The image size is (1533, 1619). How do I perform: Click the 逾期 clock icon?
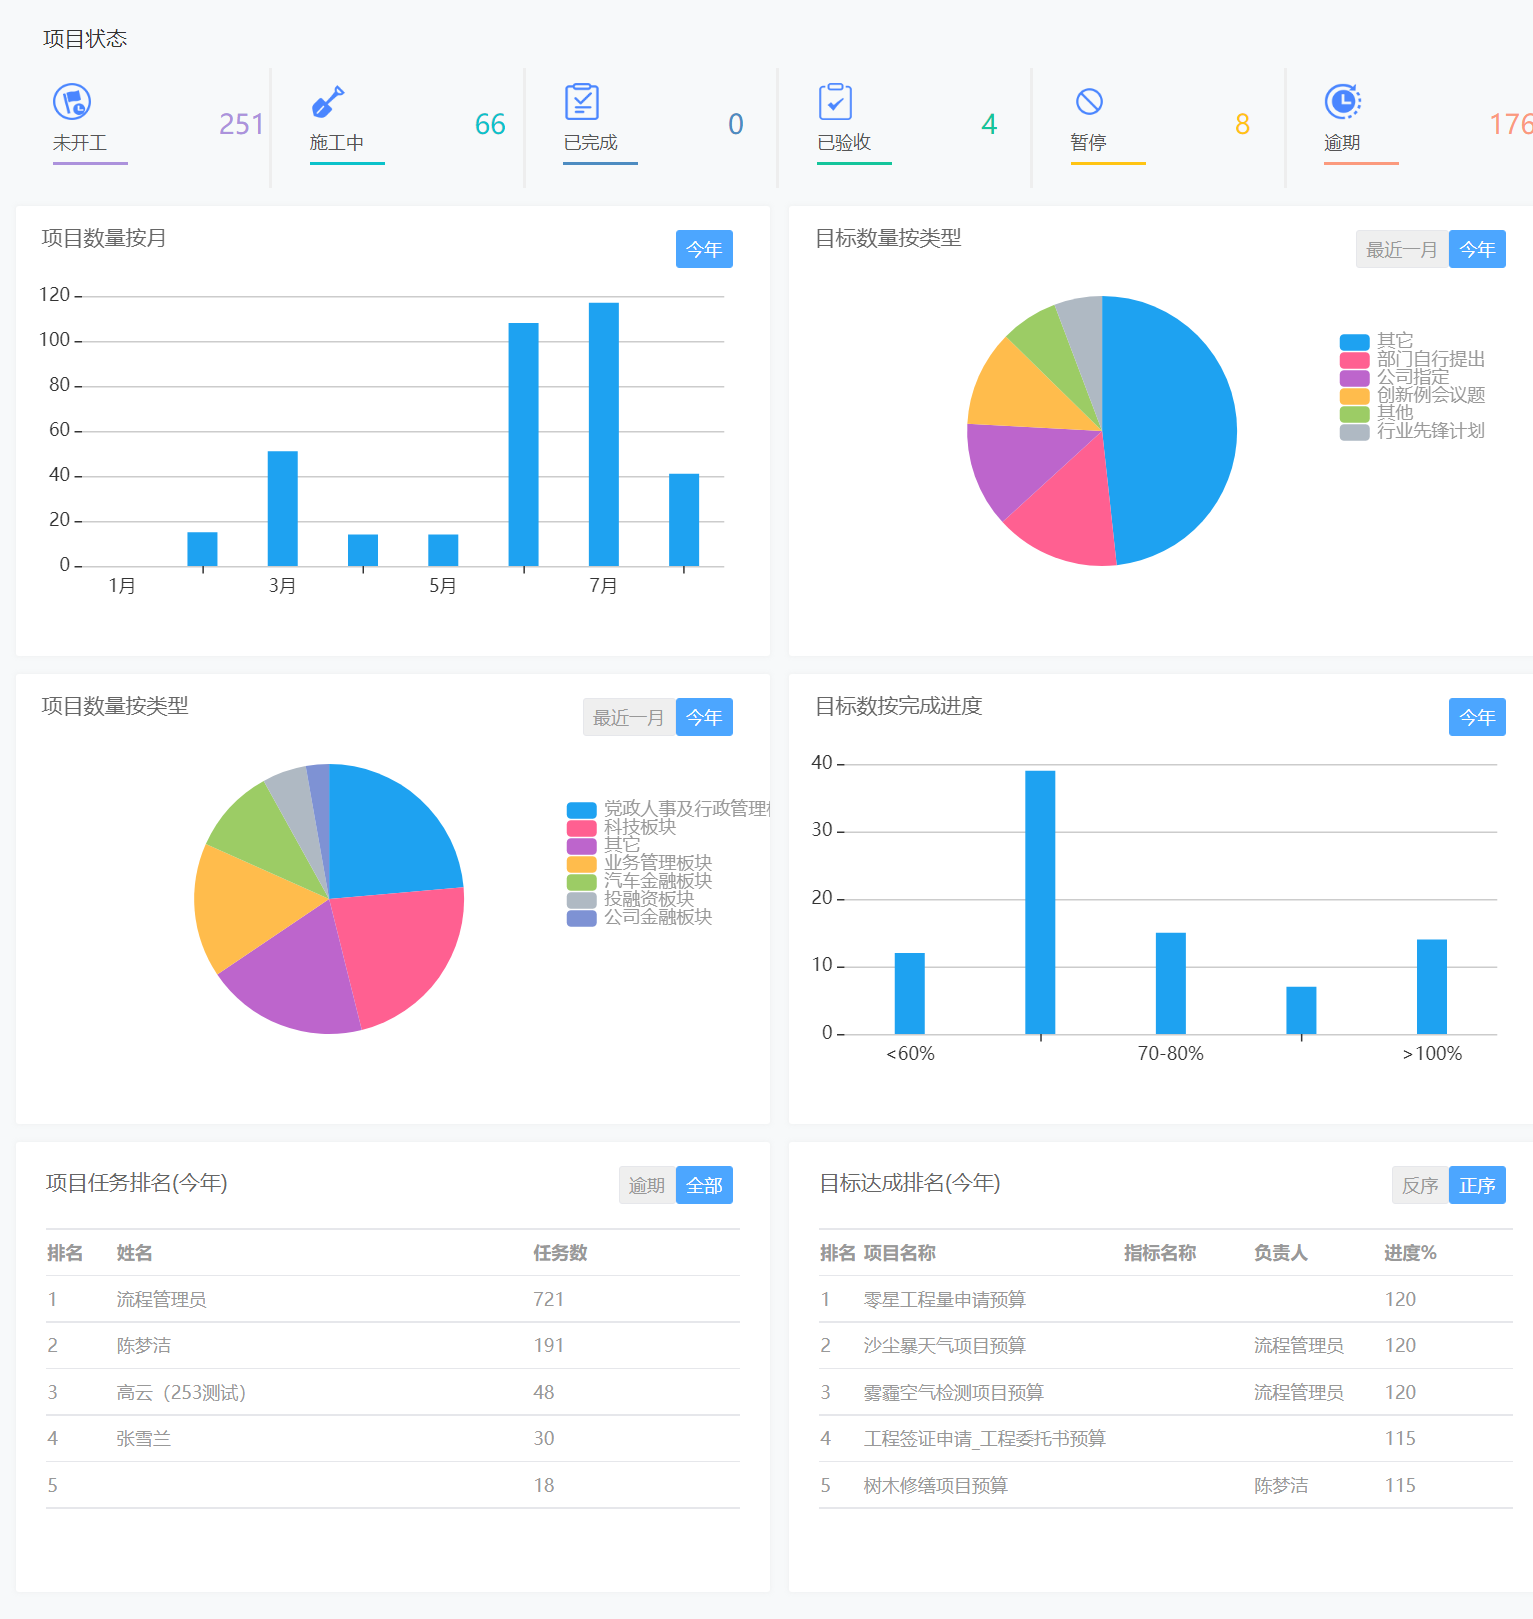coord(1342,102)
